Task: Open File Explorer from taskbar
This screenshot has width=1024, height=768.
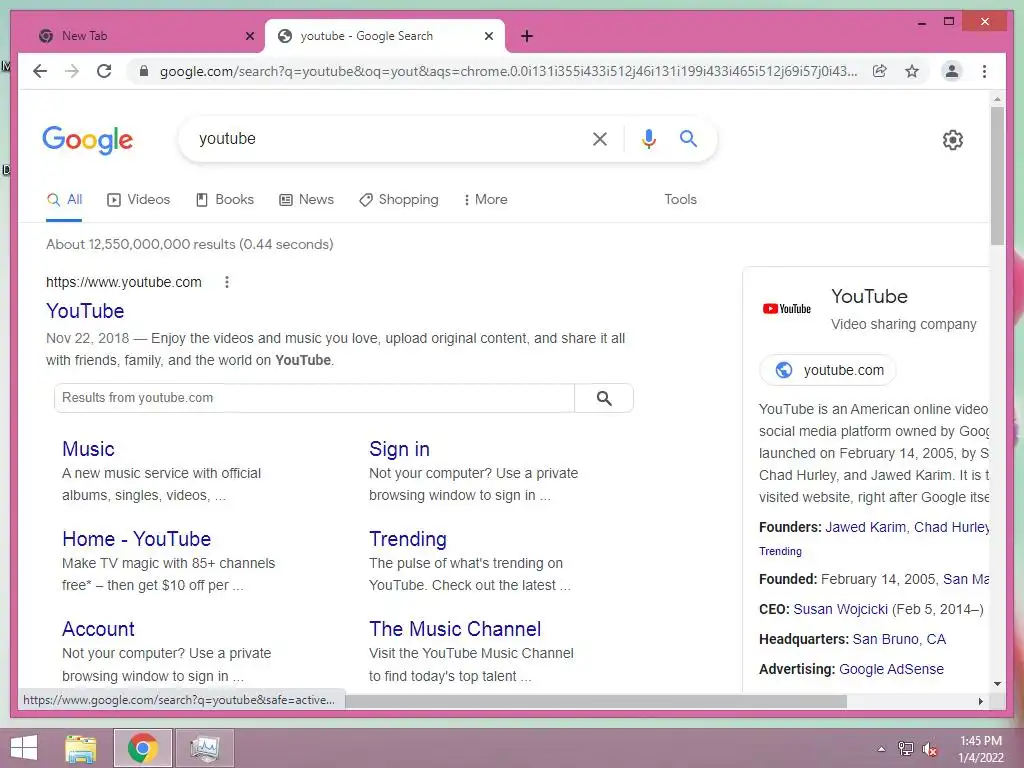Action: coord(80,748)
